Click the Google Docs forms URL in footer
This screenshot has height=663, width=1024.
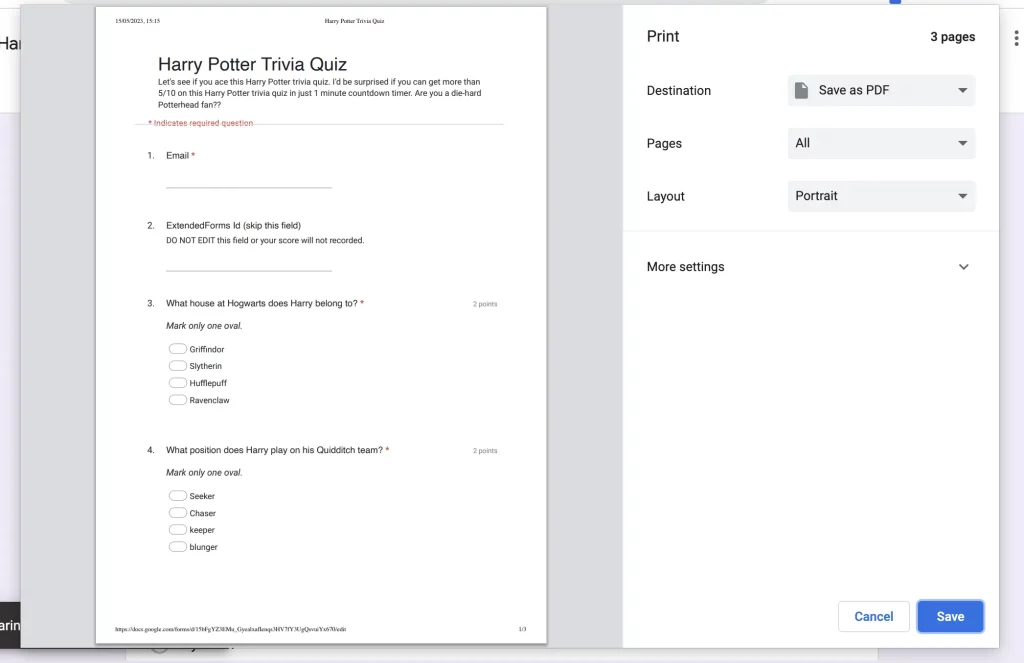pos(230,629)
